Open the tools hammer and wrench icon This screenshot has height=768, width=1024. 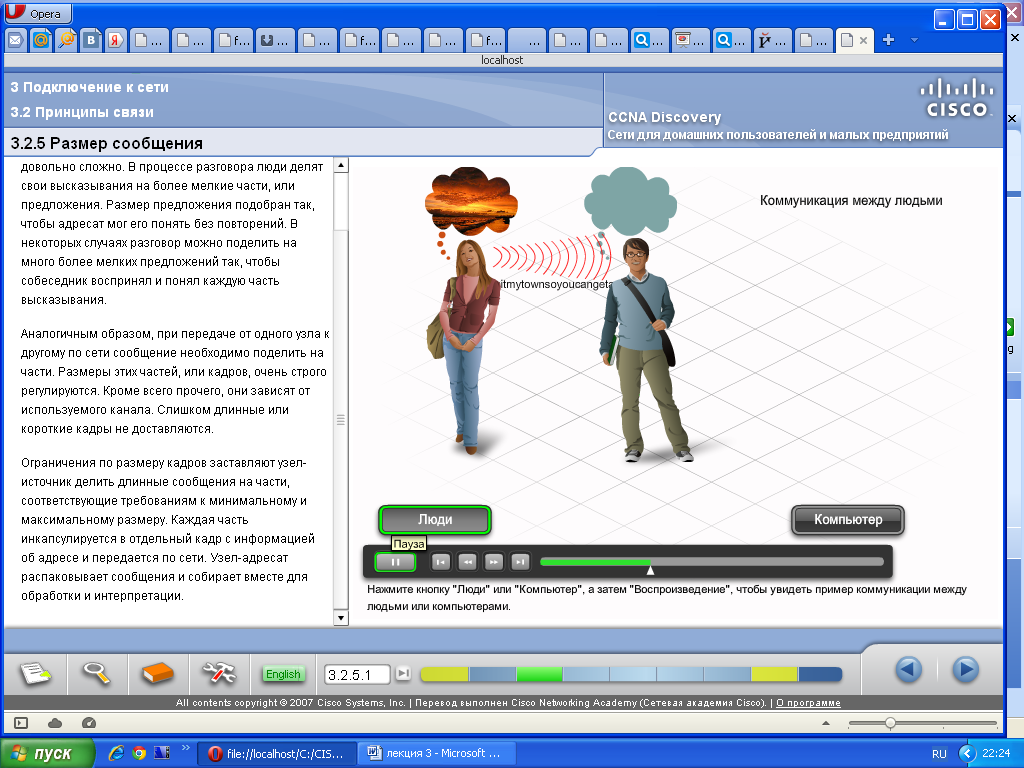point(219,673)
